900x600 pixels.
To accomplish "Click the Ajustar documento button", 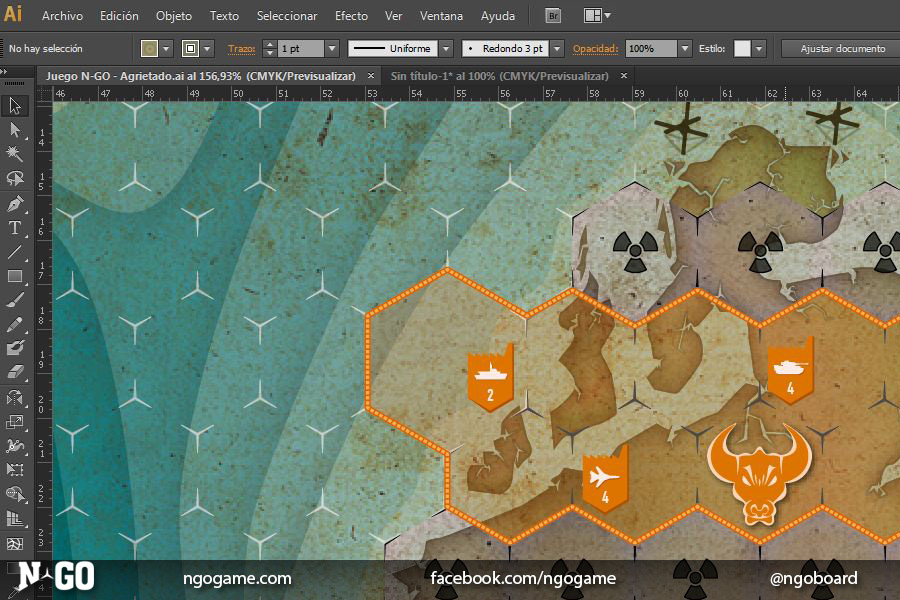I will (x=842, y=48).
